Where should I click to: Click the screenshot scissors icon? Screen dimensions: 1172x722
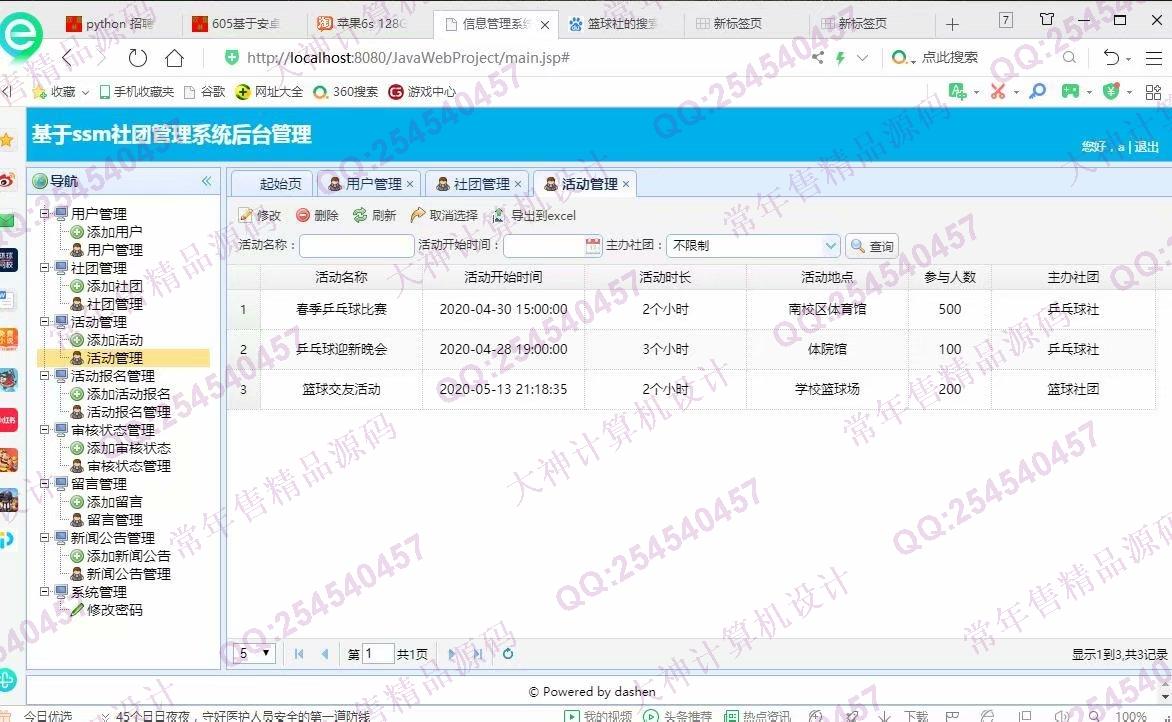[x=998, y=91]
